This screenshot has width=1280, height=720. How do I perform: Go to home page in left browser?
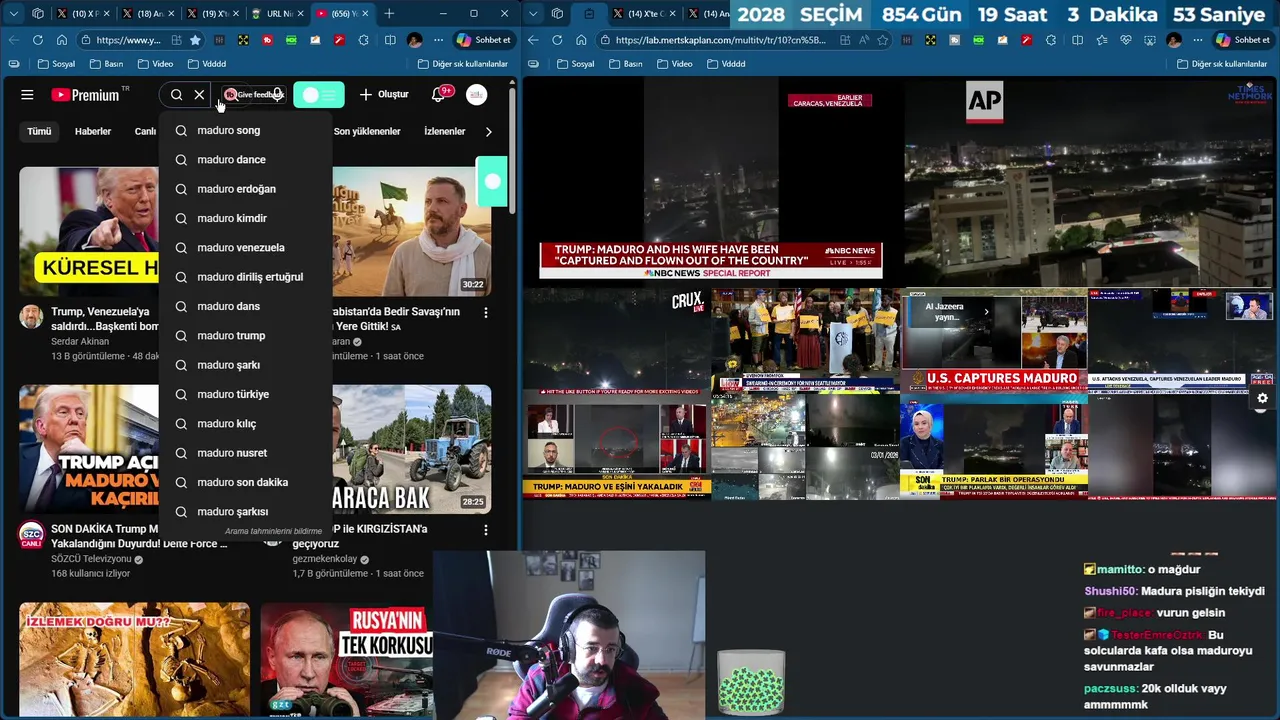point(62,40)
